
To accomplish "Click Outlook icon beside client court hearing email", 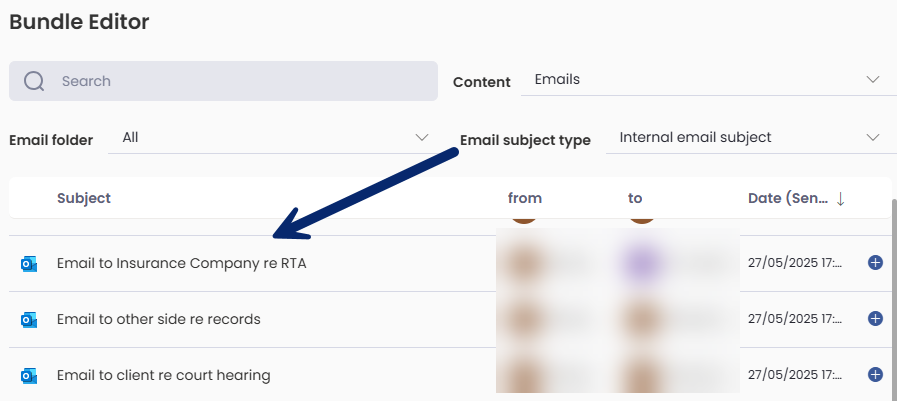I will pos(29,376).
